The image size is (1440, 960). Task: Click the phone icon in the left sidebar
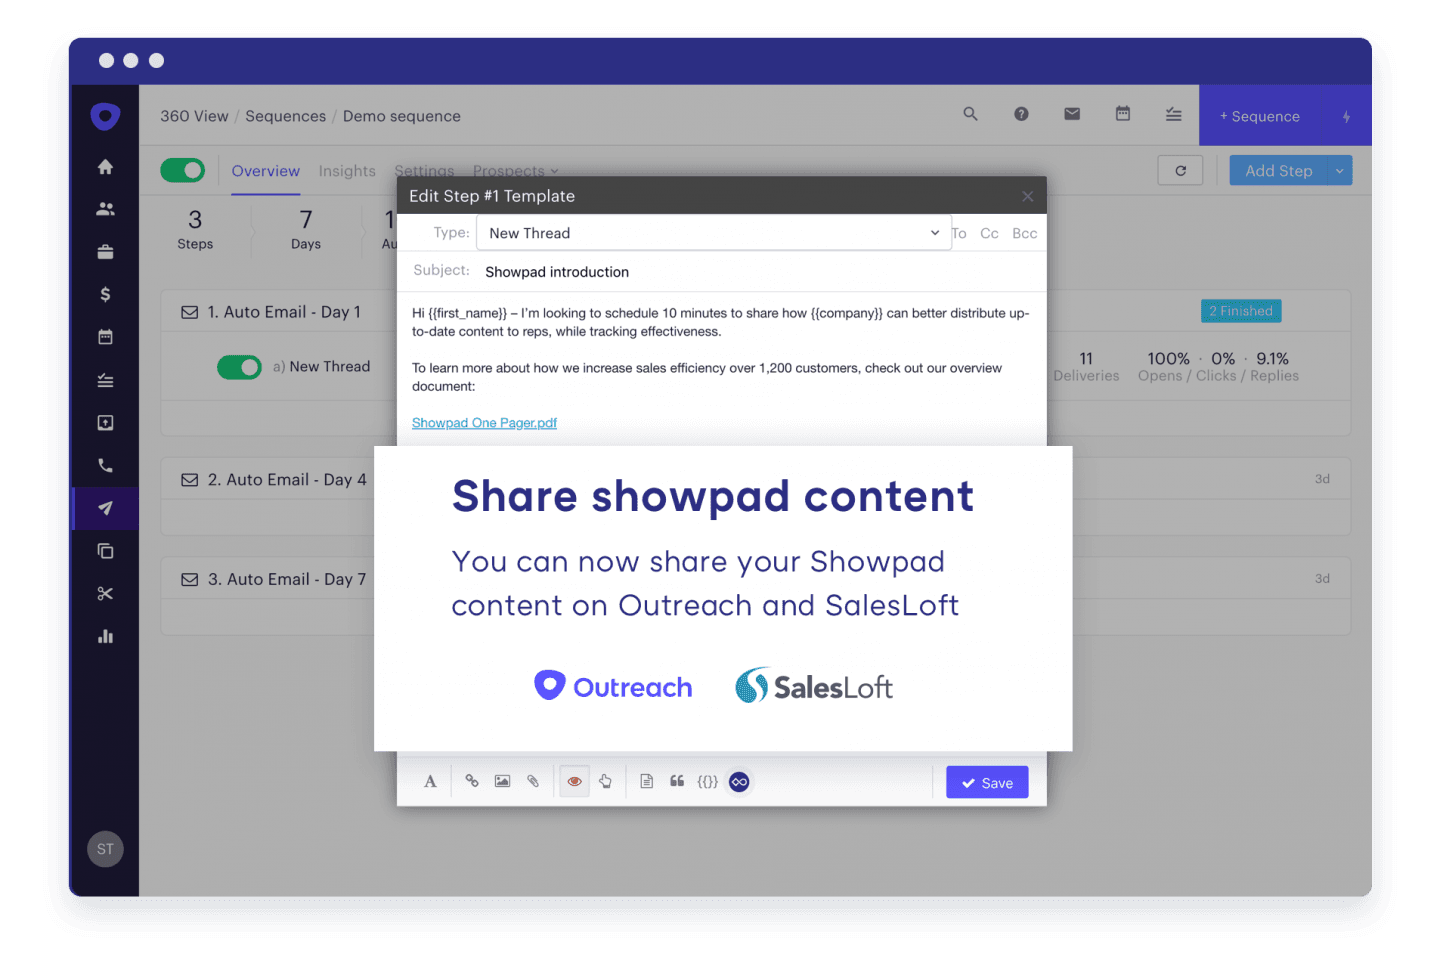[105, 464]
